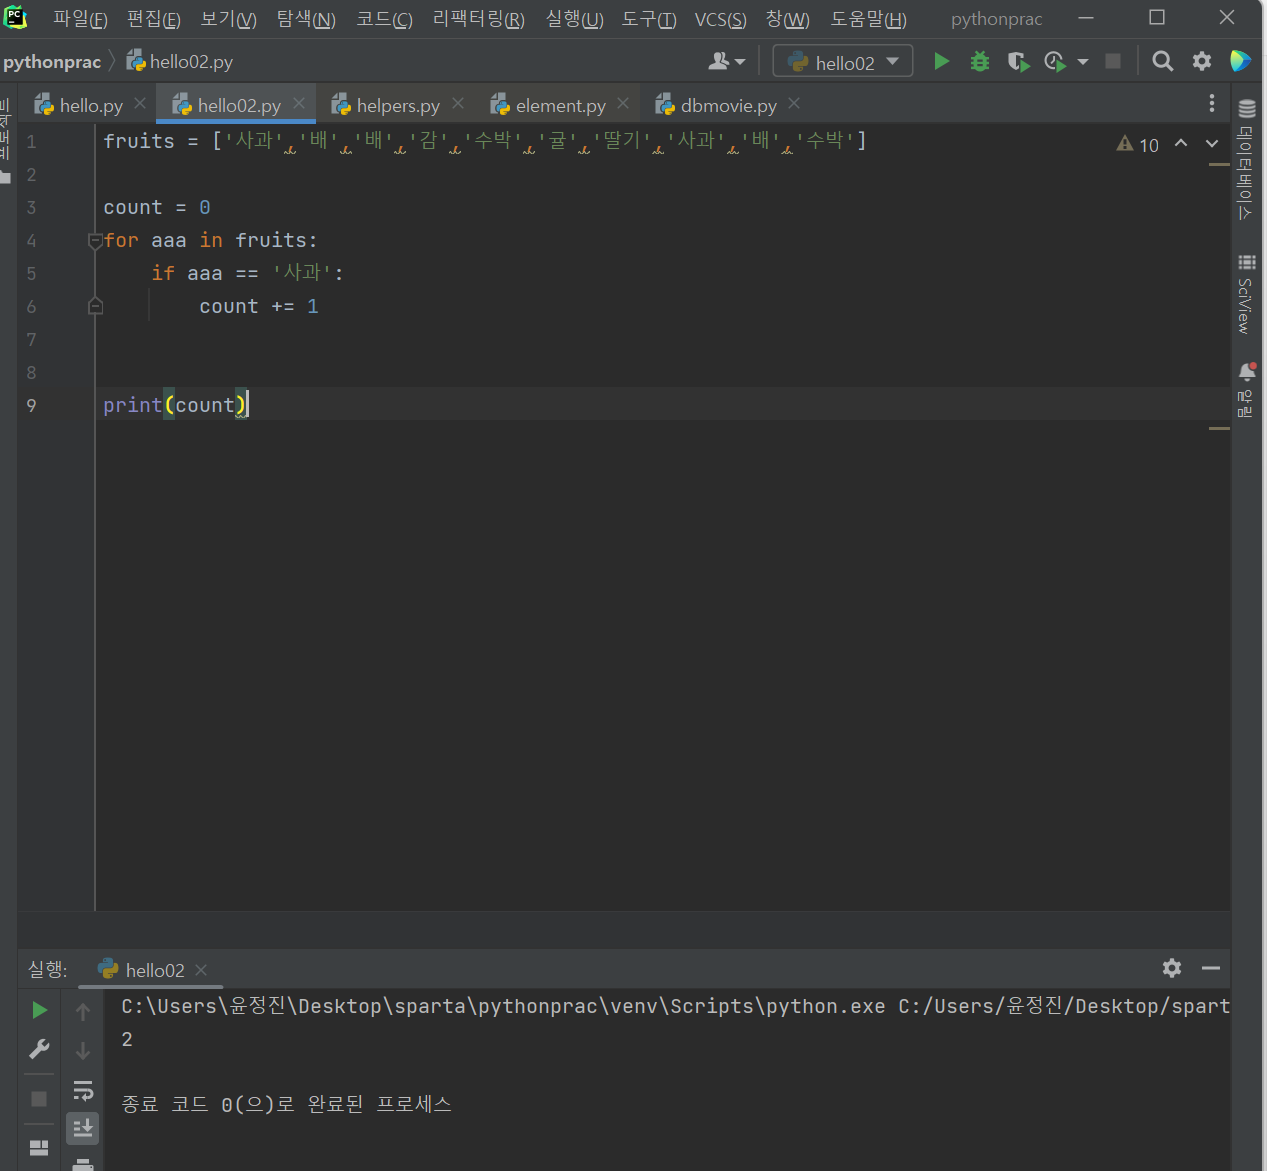
Task: Close the hello02 run tab
Action: click(201, 970)
